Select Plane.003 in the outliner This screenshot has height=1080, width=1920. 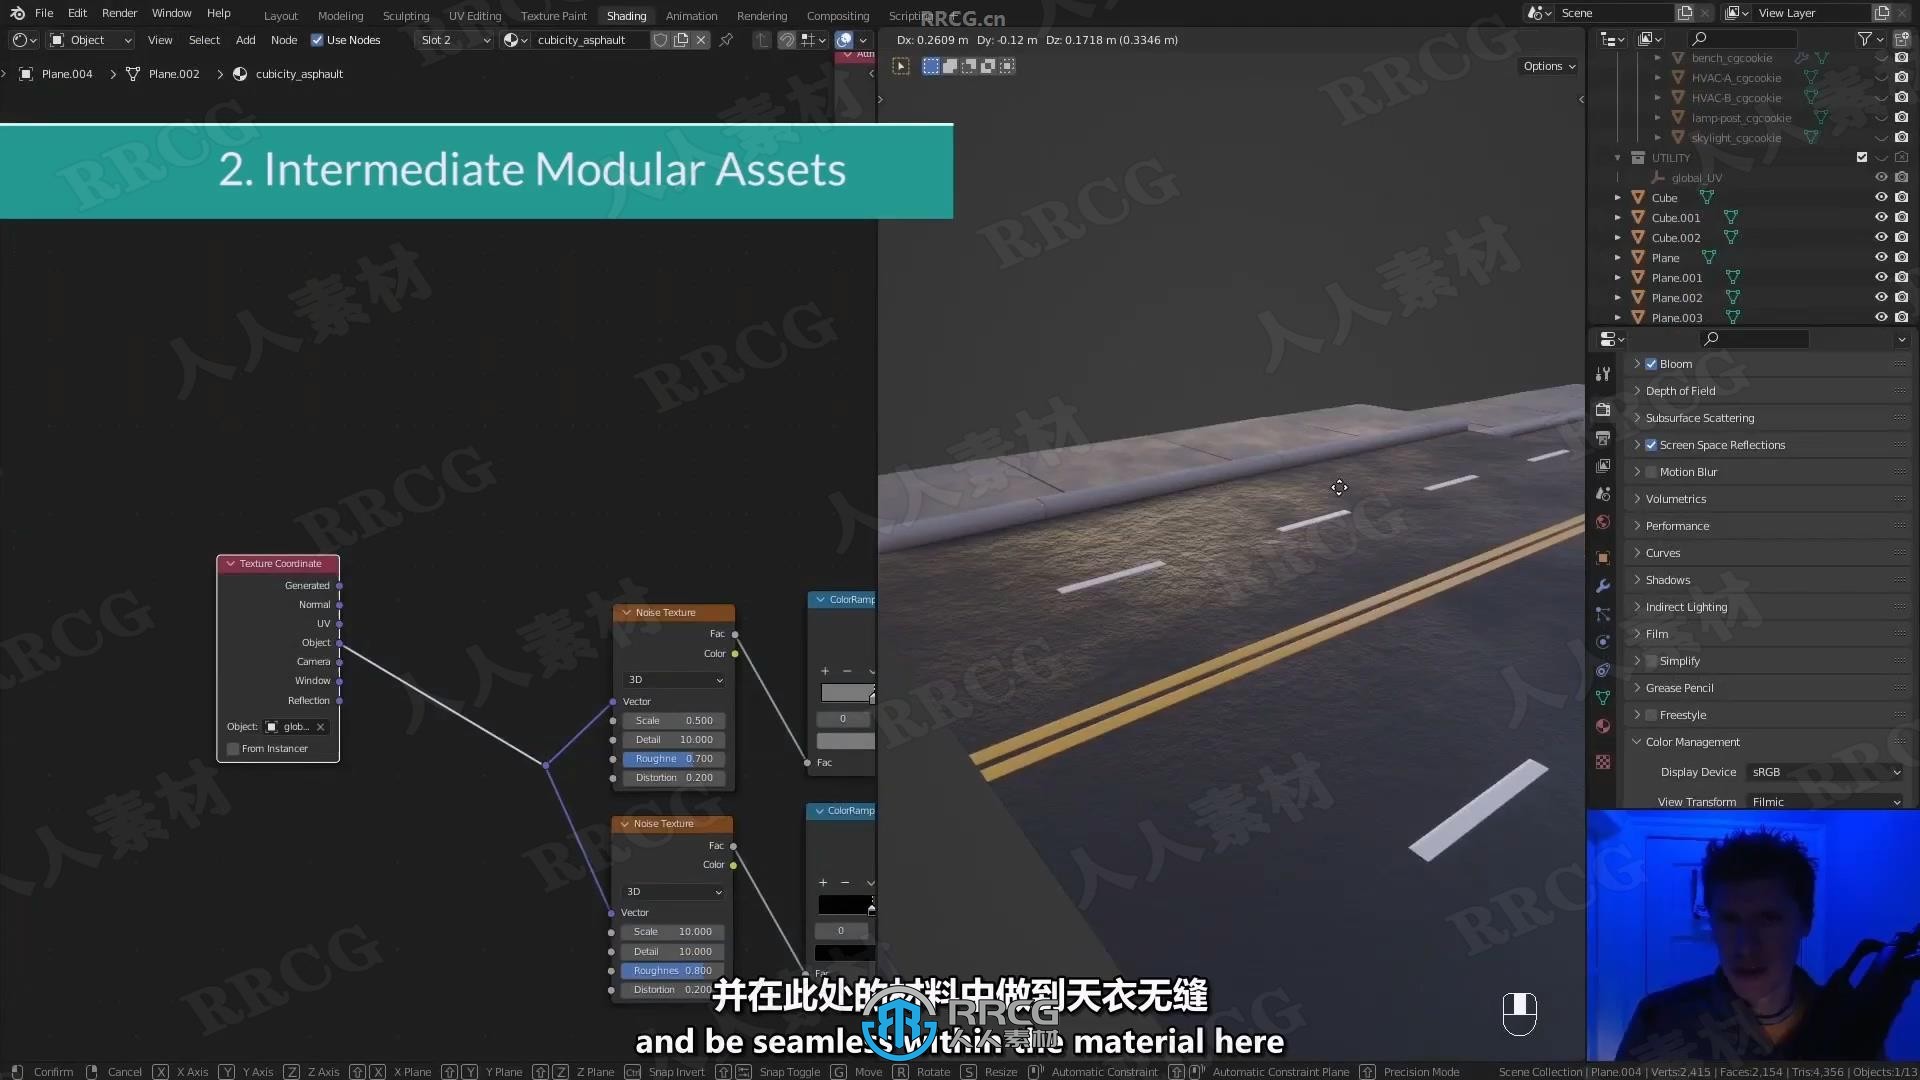(1677, 318)
